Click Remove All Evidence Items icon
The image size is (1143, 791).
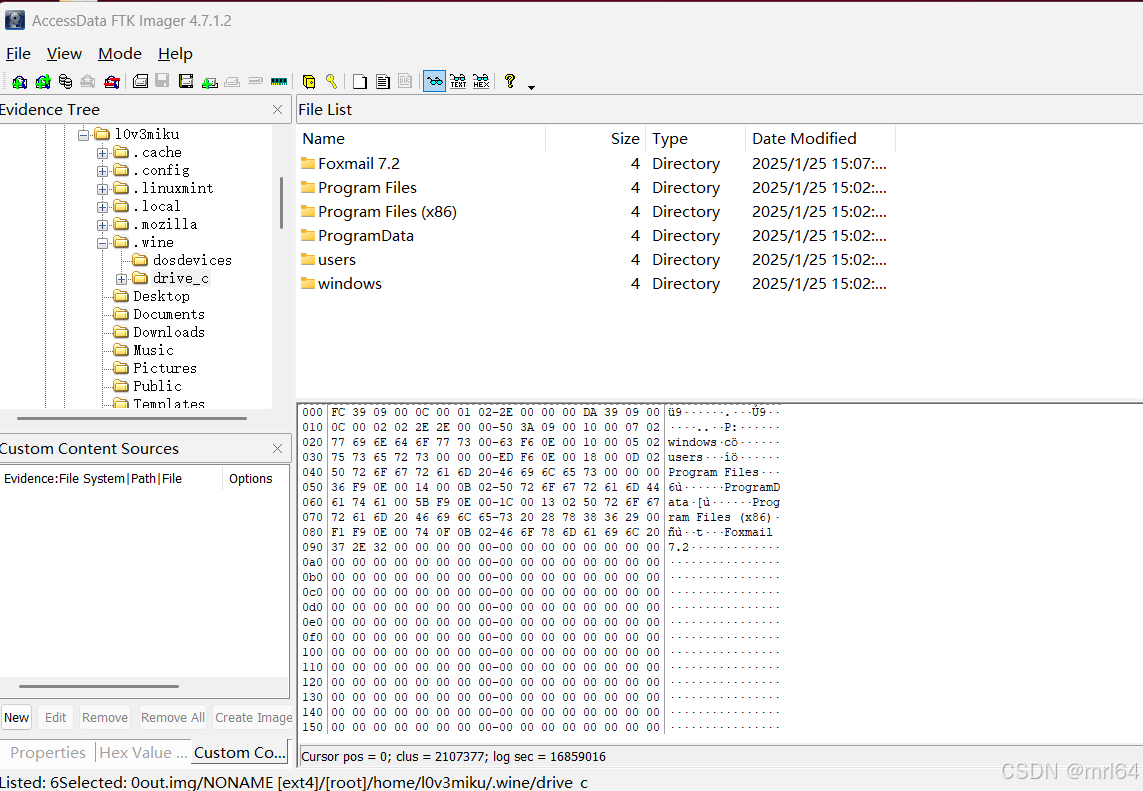(x=112, y=82)
